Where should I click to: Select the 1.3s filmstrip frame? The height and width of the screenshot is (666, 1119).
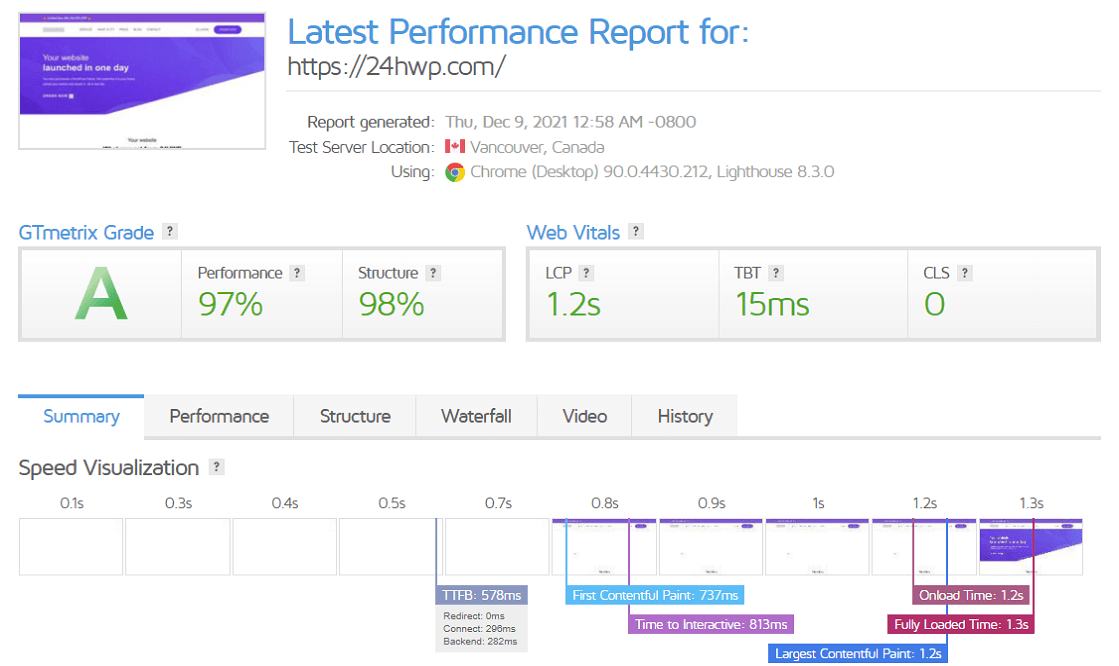click(x=1031, y=546)
